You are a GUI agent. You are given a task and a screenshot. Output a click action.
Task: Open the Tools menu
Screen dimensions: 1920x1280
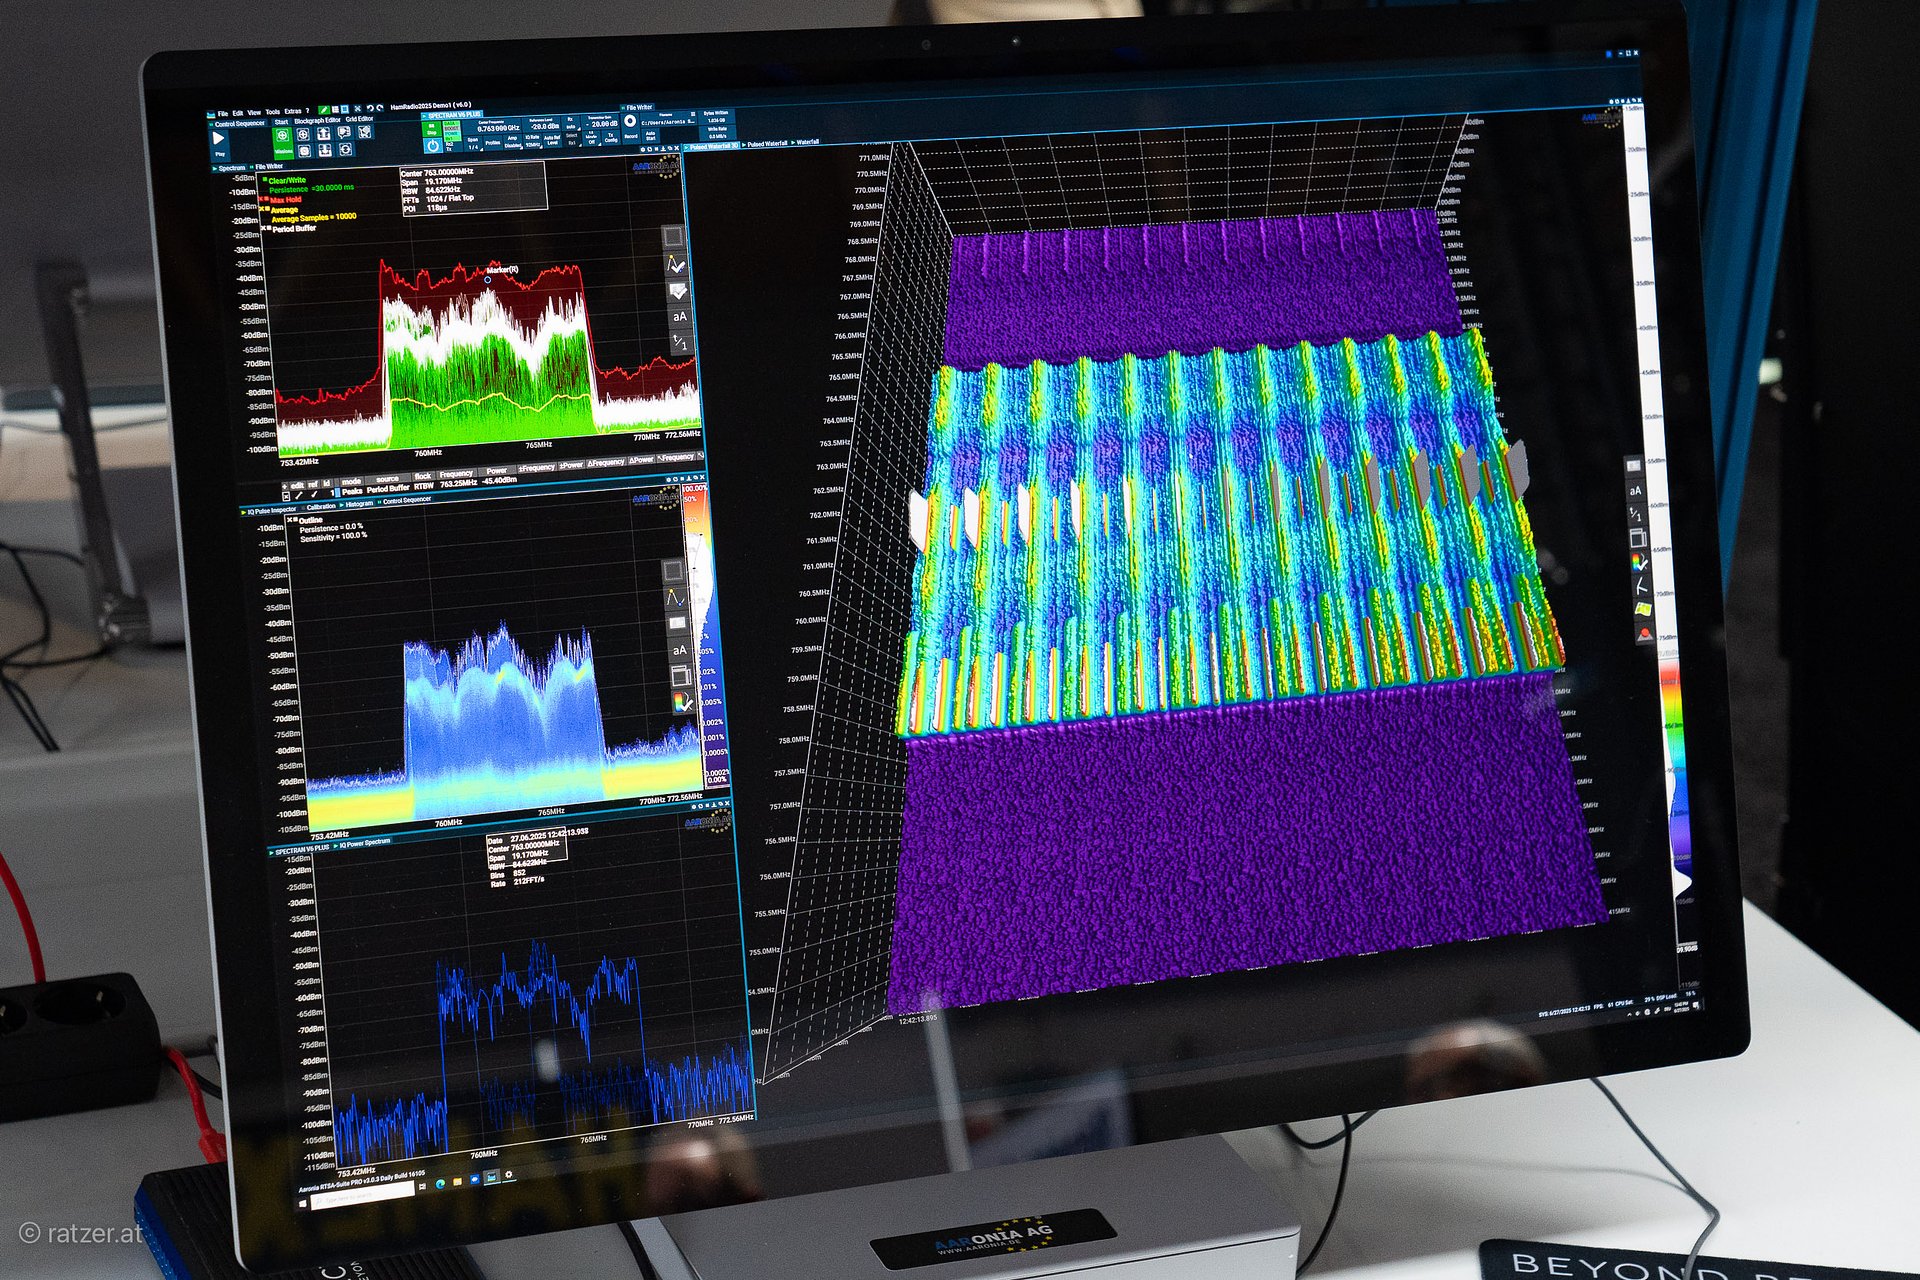point(272,112)
